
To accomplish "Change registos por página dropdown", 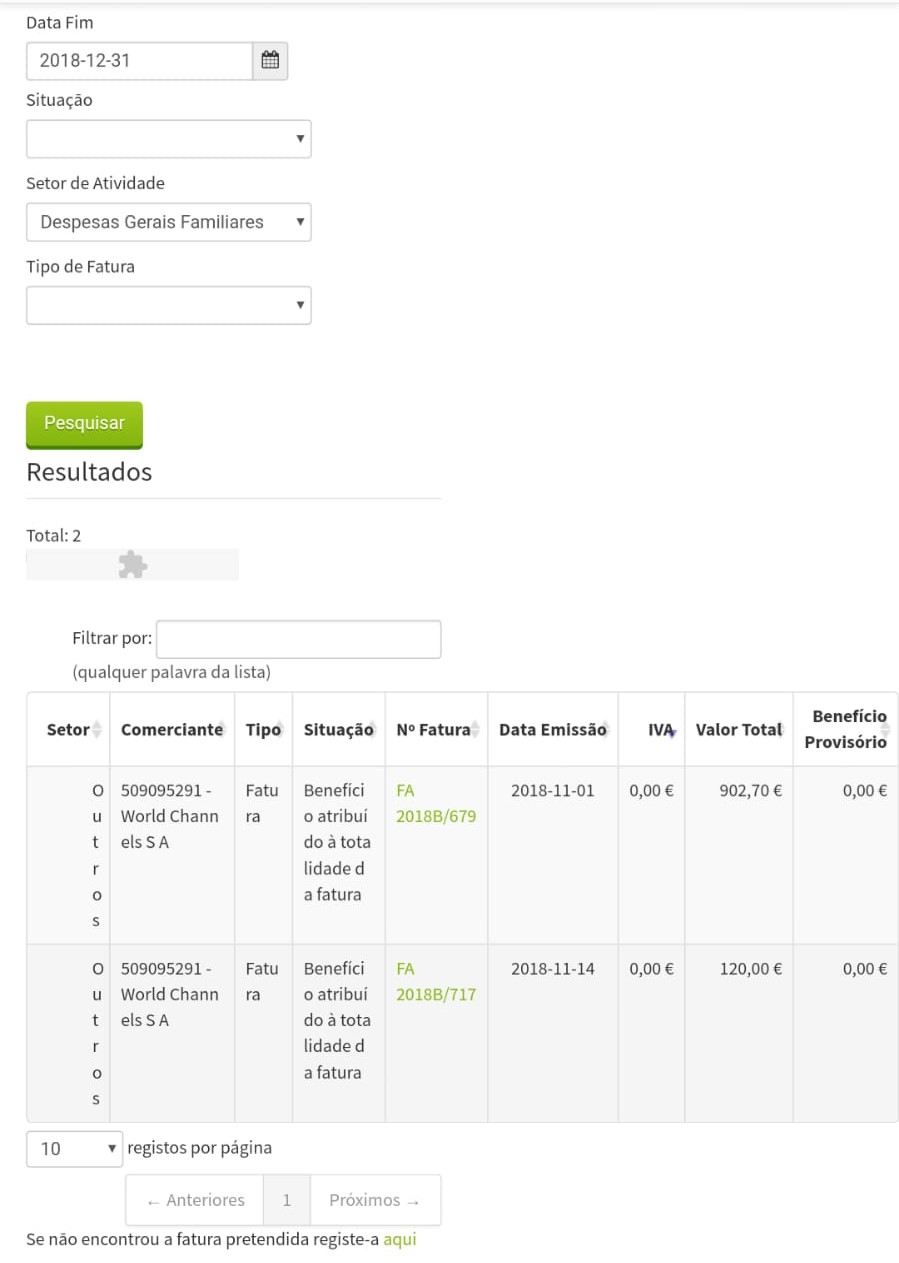I will pyautogui.click(x=74, y=1149).
